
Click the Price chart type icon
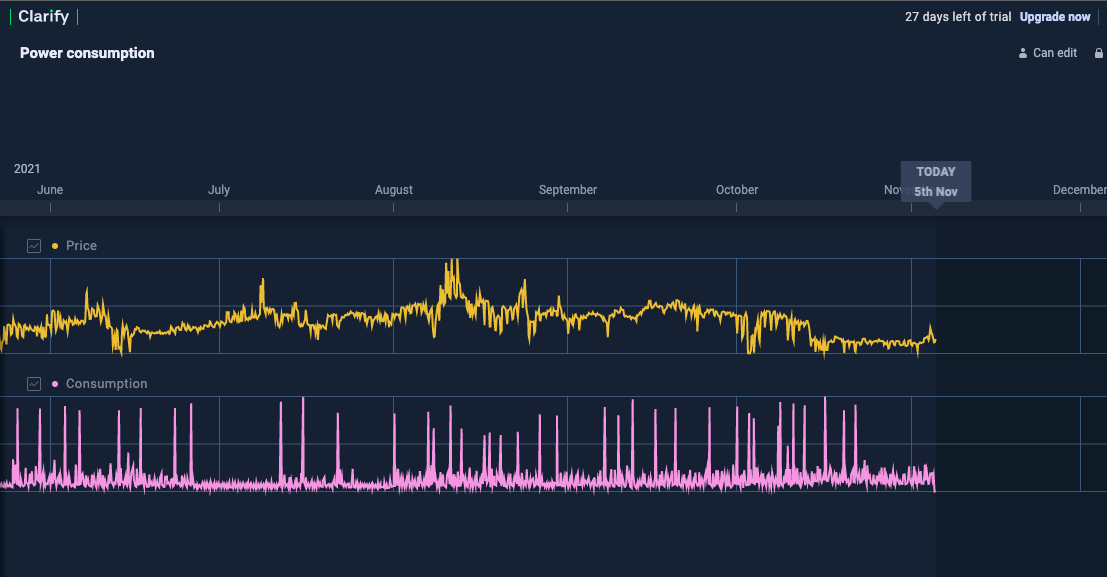click(x=34, y=246)
